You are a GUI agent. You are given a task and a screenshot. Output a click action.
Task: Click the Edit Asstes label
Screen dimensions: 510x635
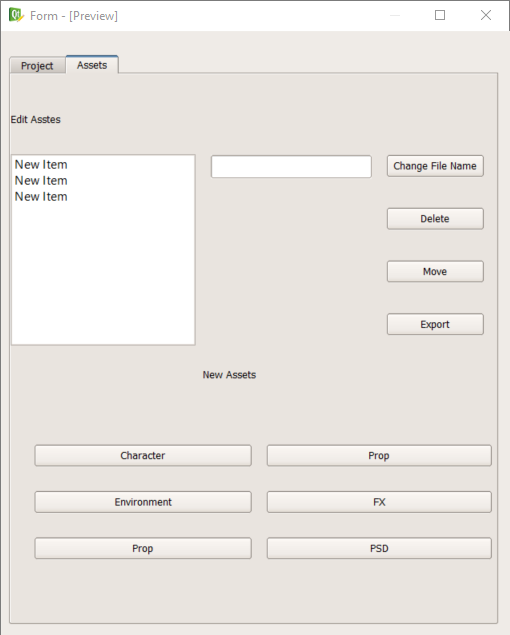(x=36, y=119)
